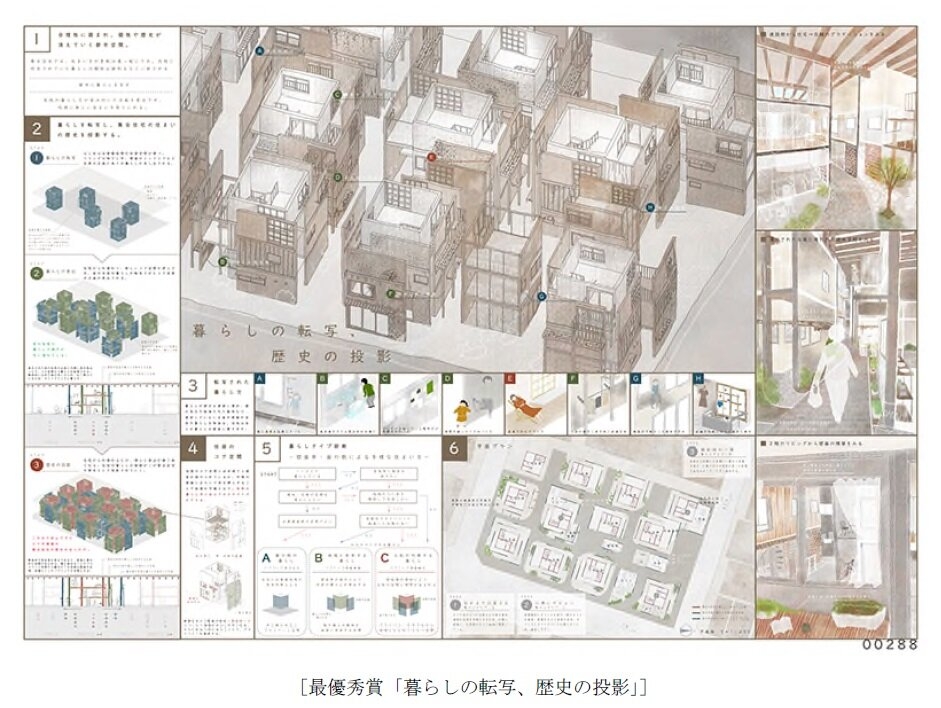Click the top right interior perspective with tree

[836, 125]
